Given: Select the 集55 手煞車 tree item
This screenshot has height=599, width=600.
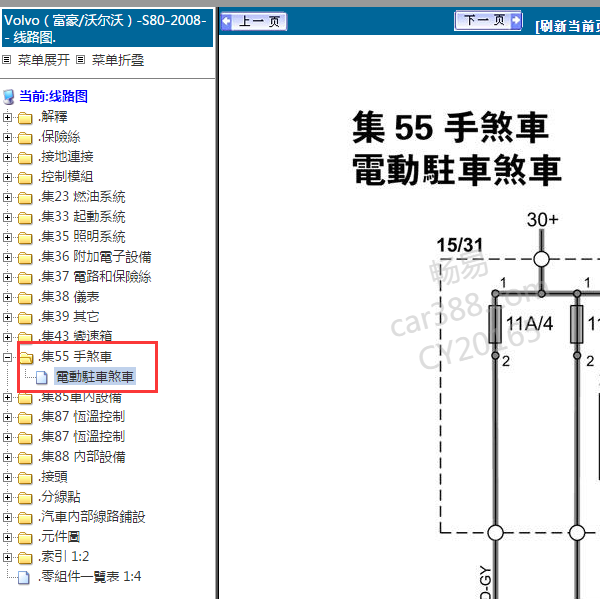Looking at the screenshot, I should tap(75, 357).
